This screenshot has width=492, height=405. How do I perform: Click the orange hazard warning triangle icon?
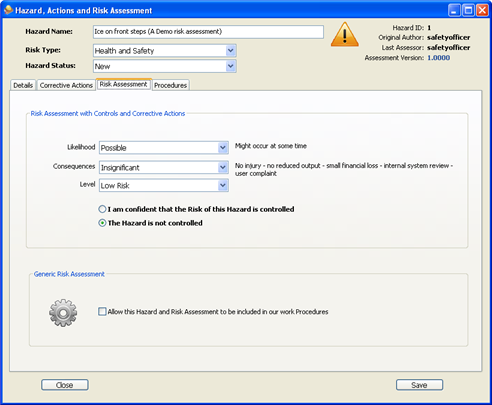(x=345, y=34)
